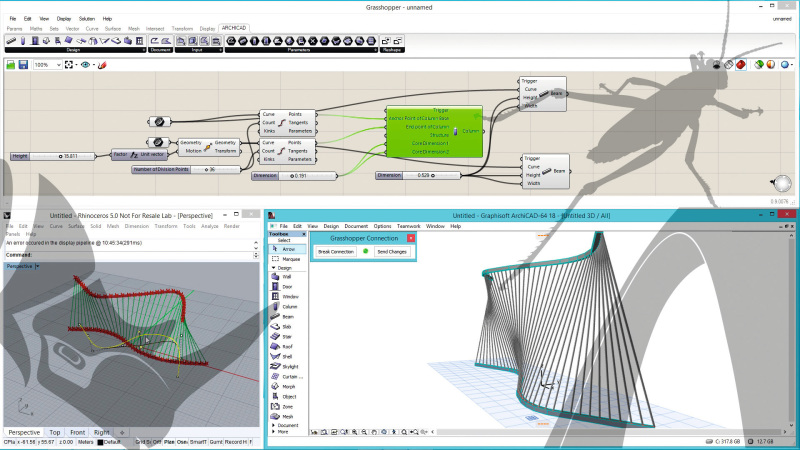This screenshot has height=450, width=800.
Task: Toggle Gumball in Rhino status bar
Action: click(216, 442)
